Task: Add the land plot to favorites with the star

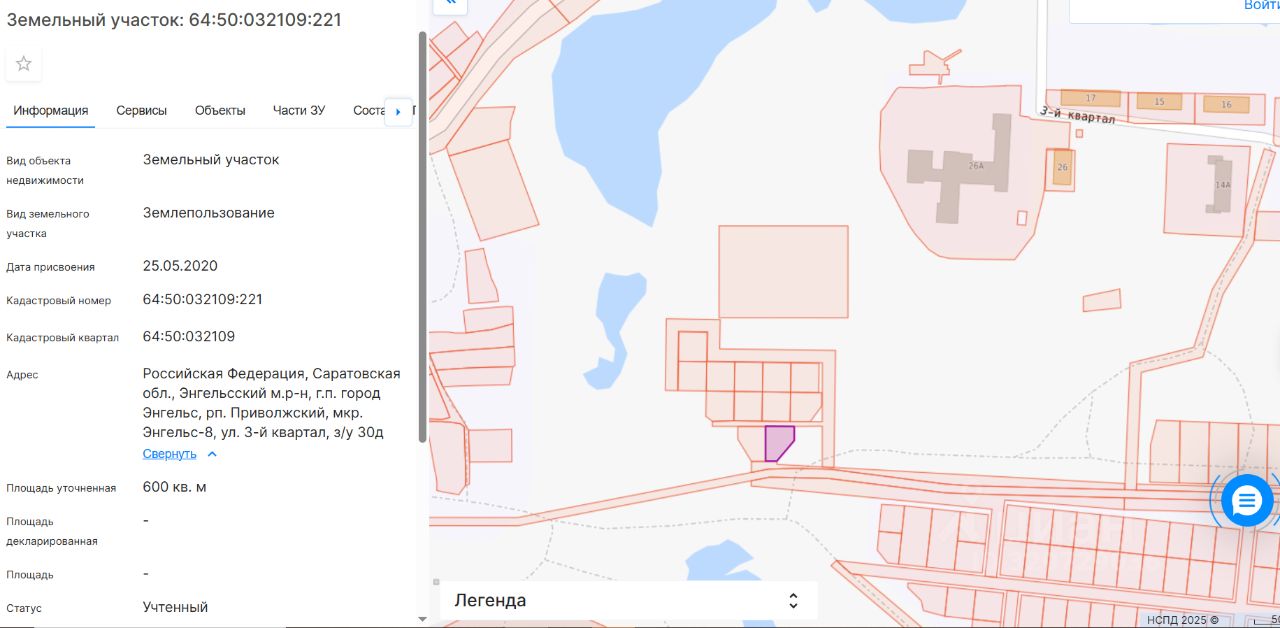Action: click(x=24, y=64)
